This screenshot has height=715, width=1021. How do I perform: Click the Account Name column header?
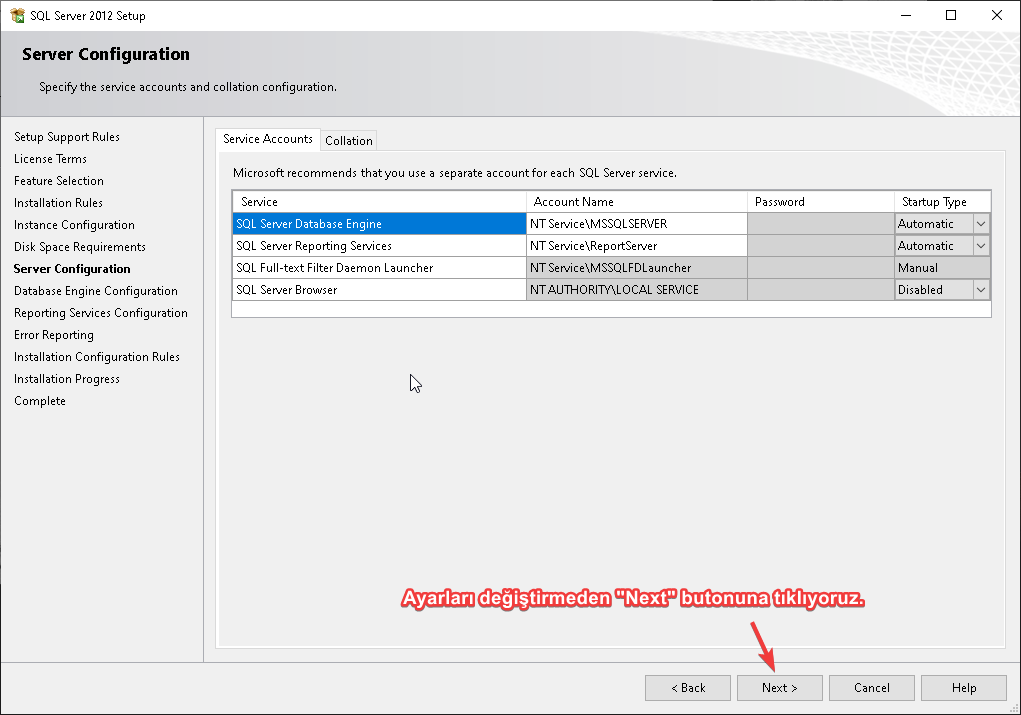click(x=637, y=202)
